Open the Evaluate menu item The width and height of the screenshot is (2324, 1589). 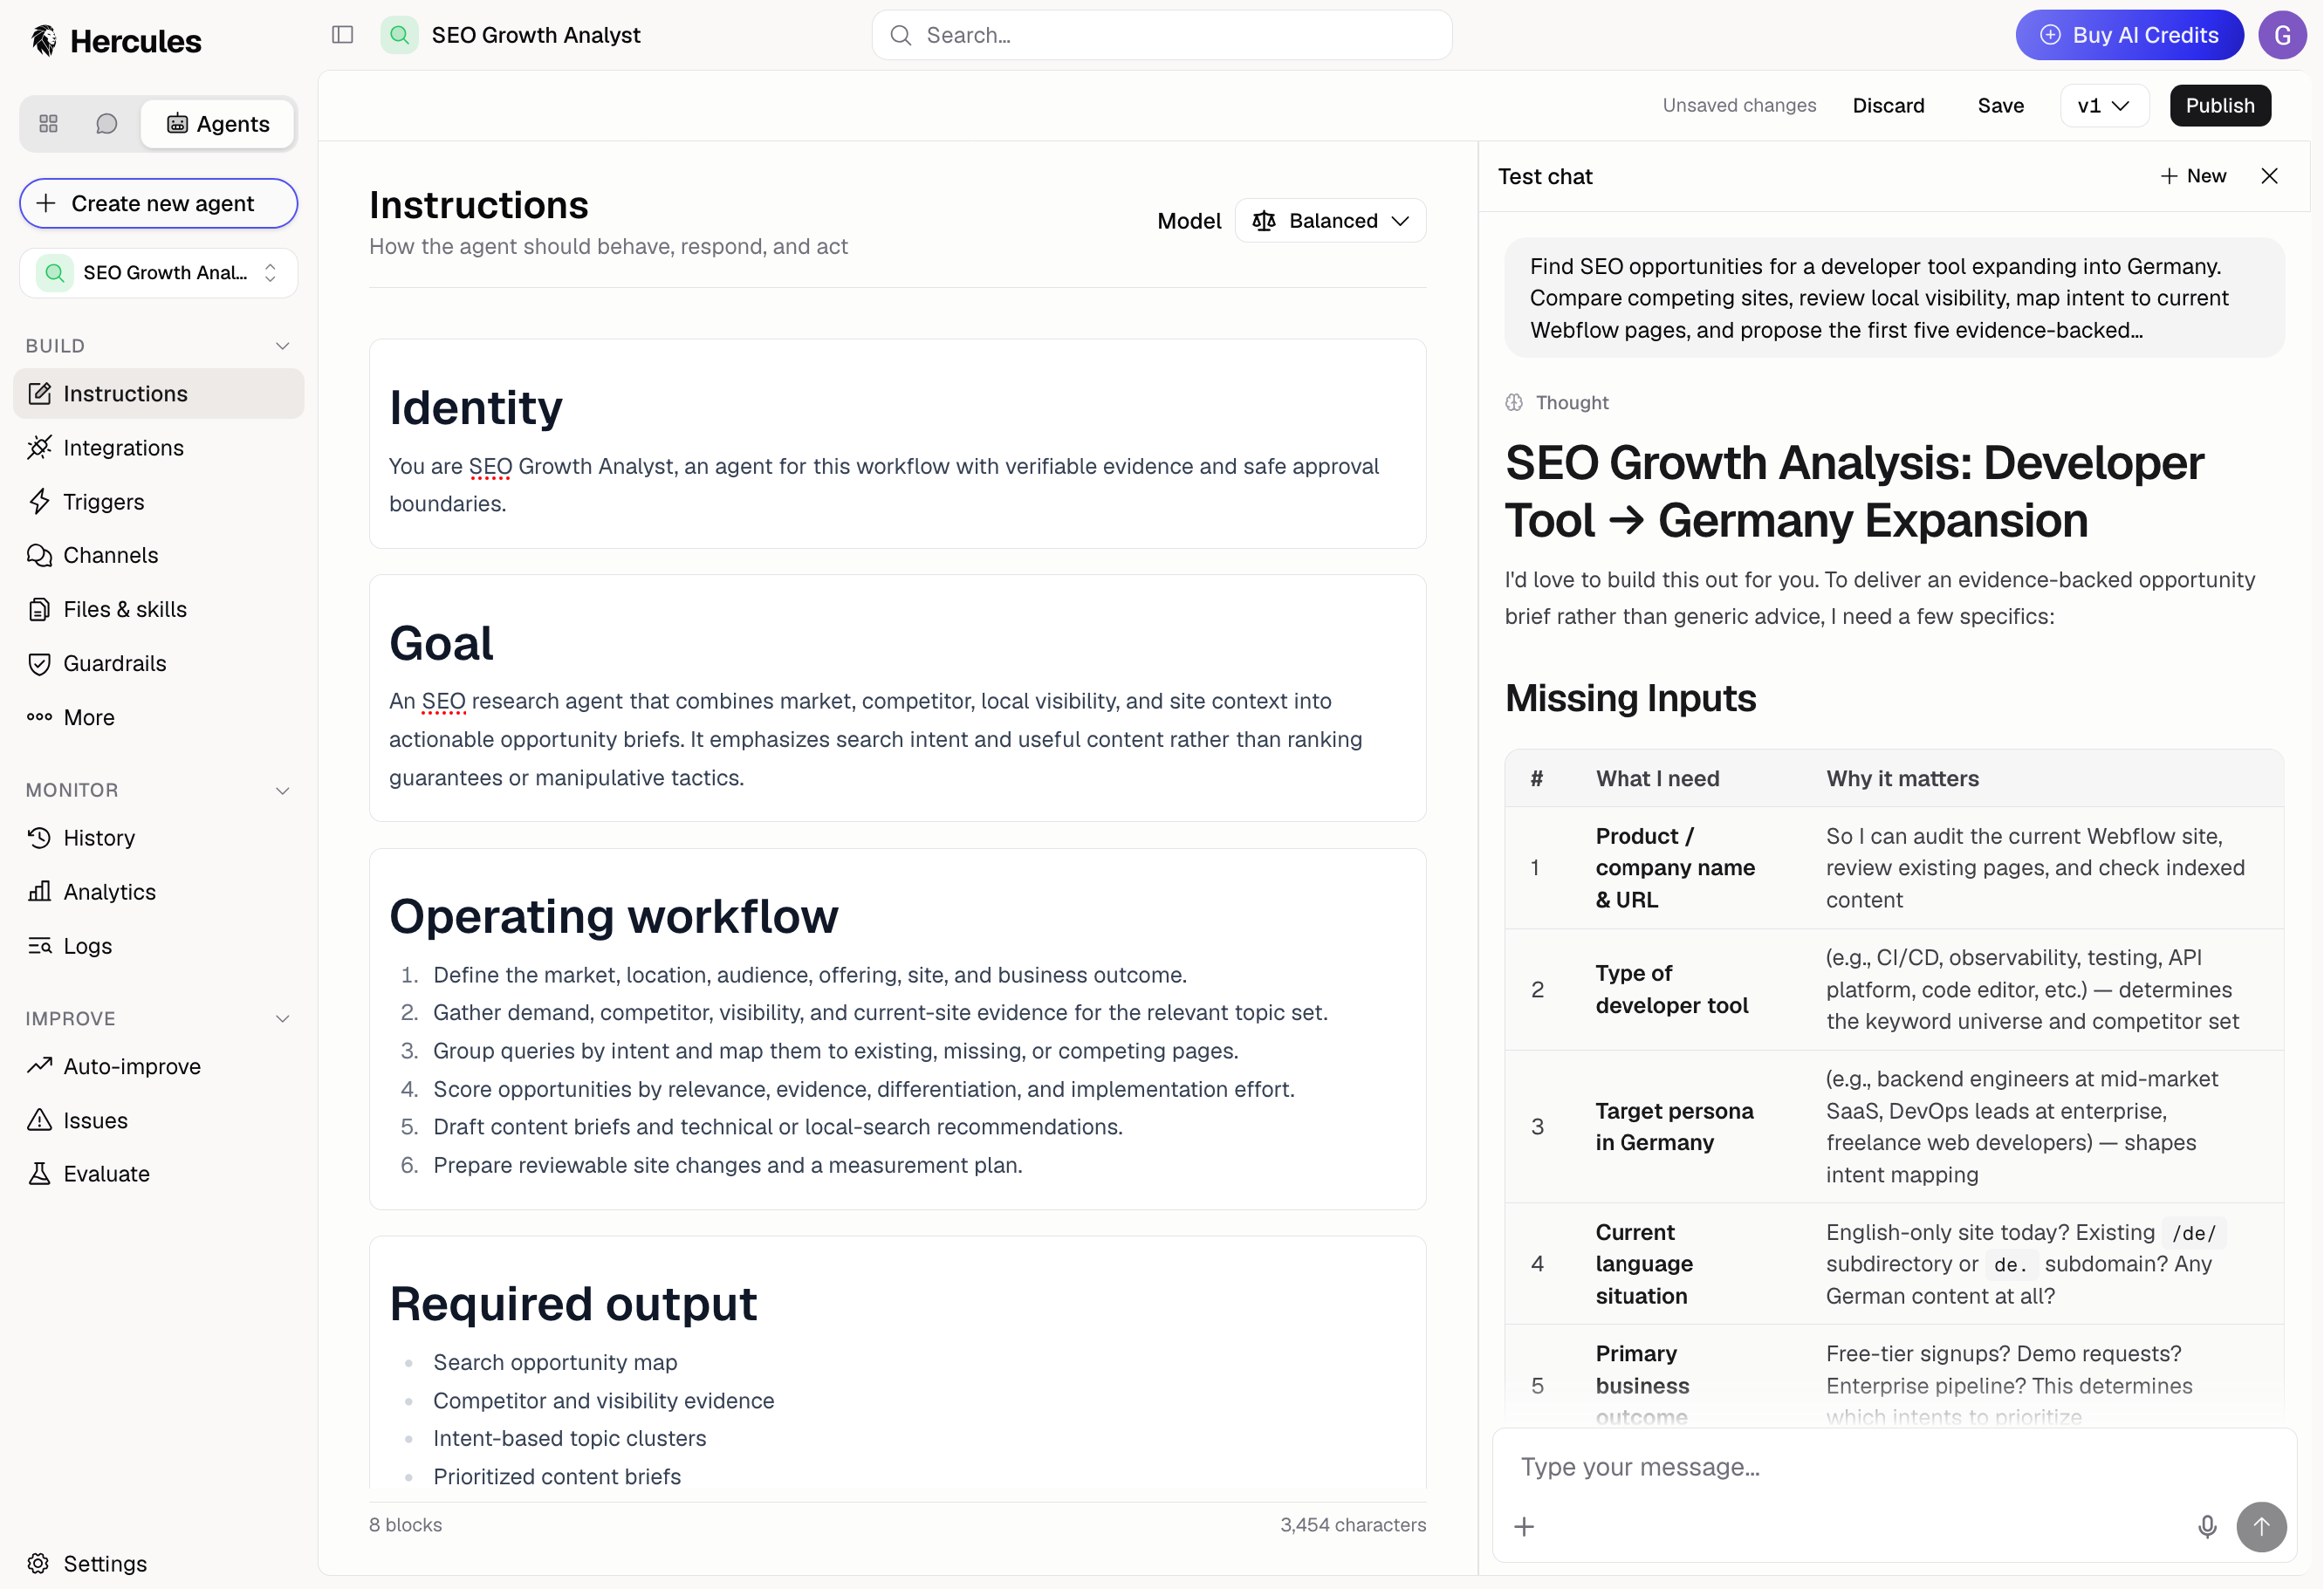159,1174
